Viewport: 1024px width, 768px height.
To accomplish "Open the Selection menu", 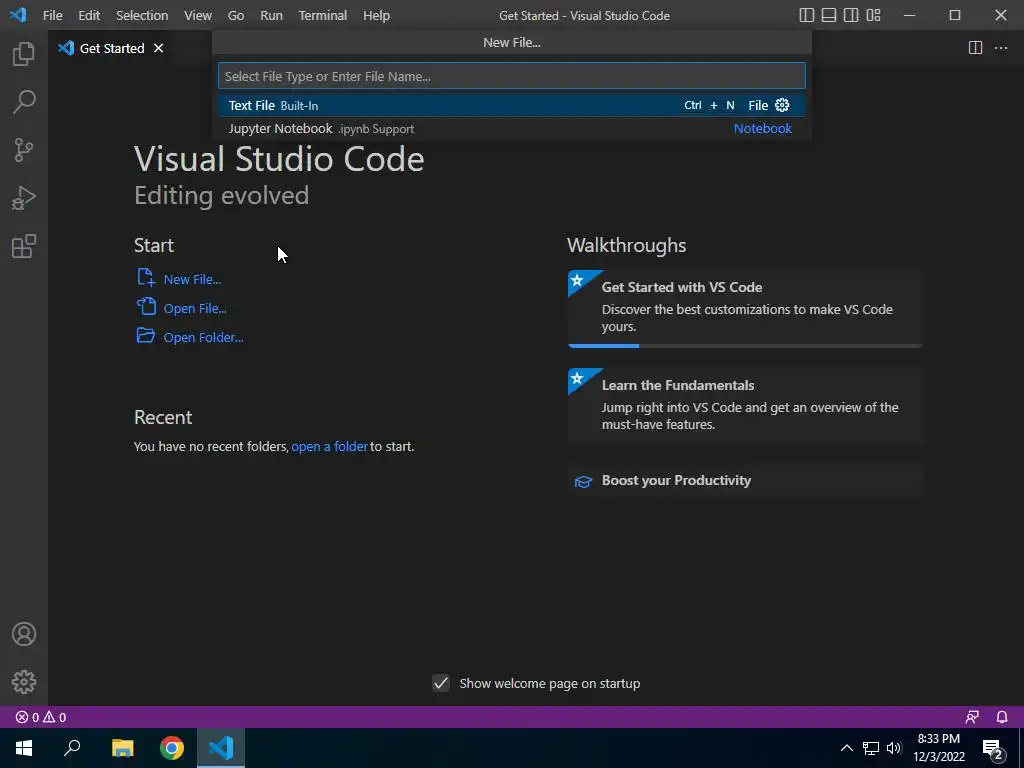I will pyautogui.click(x=142, y=15).
